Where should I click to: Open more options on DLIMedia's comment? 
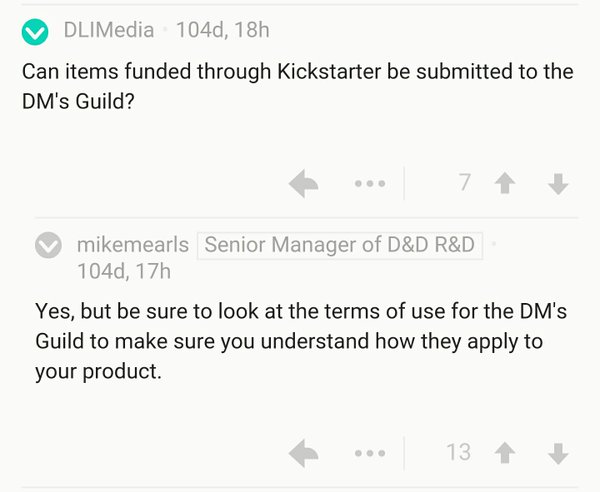pyautogui.click(x=370, y=184)
